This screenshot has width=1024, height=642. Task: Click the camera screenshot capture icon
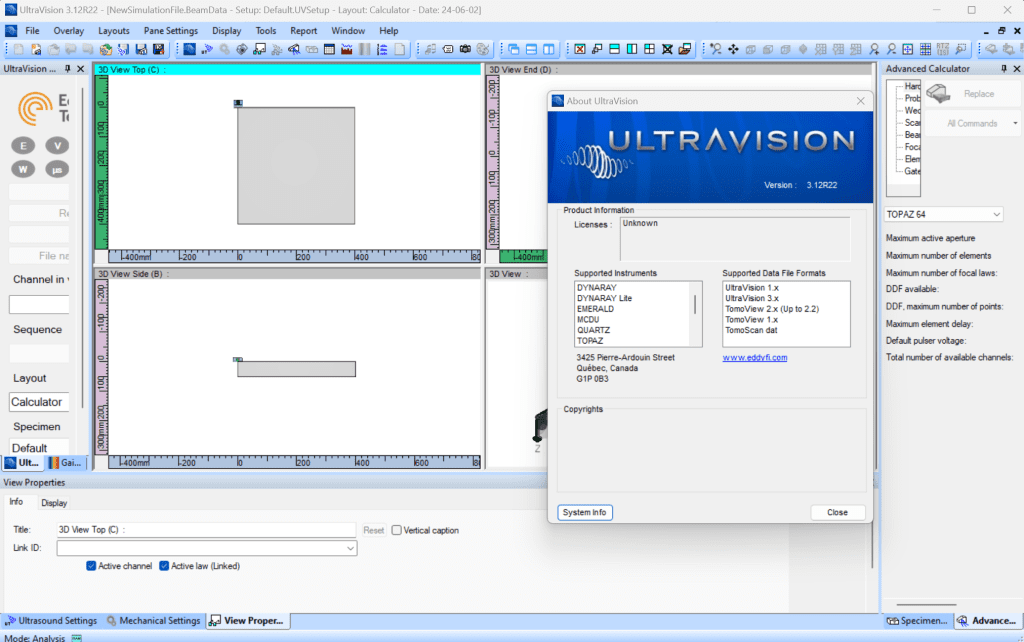point(465,48)
